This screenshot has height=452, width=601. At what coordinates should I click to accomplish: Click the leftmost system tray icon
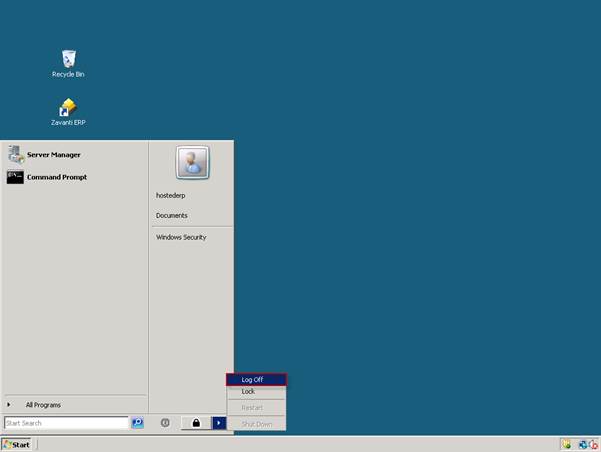point(566,444)
